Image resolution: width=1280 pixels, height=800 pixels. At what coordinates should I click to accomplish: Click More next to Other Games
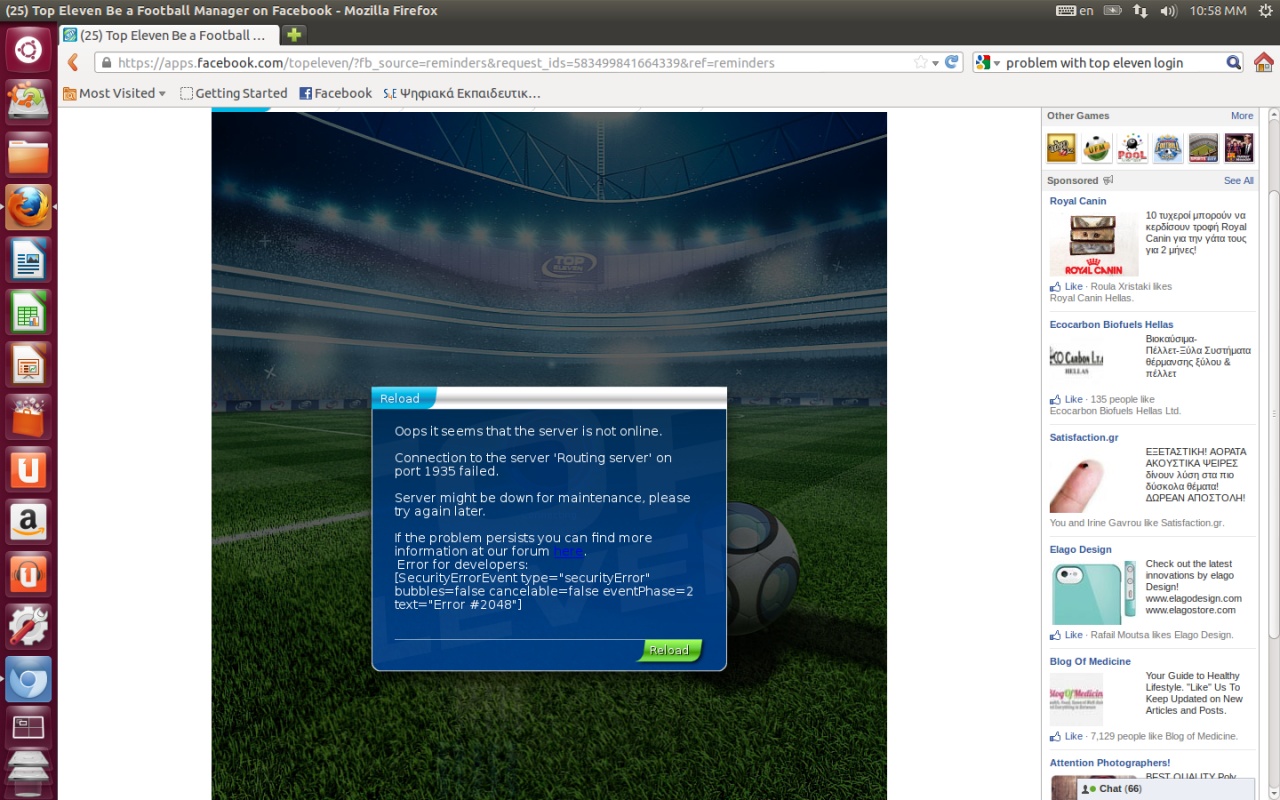coord(1242,116)
